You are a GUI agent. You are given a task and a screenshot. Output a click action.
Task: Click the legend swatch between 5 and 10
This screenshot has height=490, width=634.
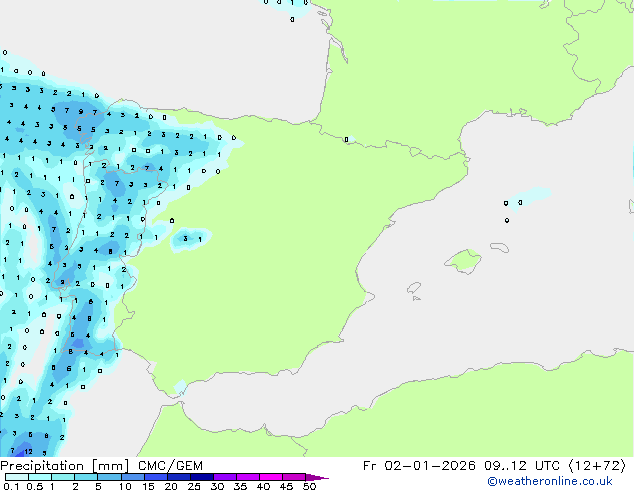(109, 477)
